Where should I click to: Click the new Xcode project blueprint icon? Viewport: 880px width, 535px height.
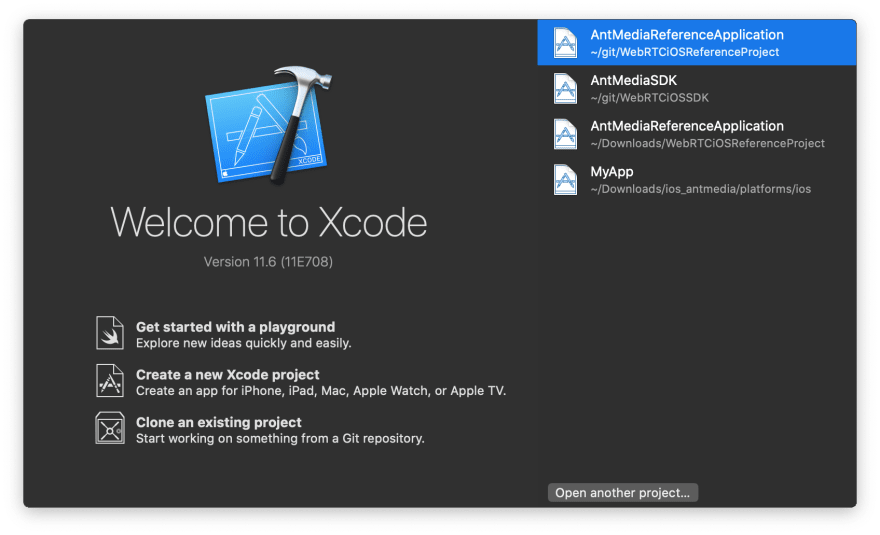[x=110, y=381]
